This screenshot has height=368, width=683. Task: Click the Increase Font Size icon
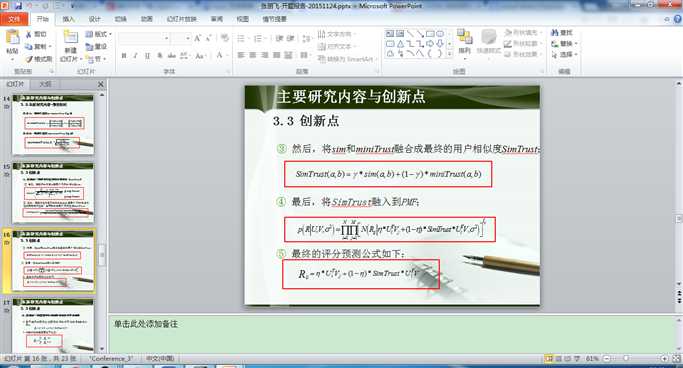point(198,38)
